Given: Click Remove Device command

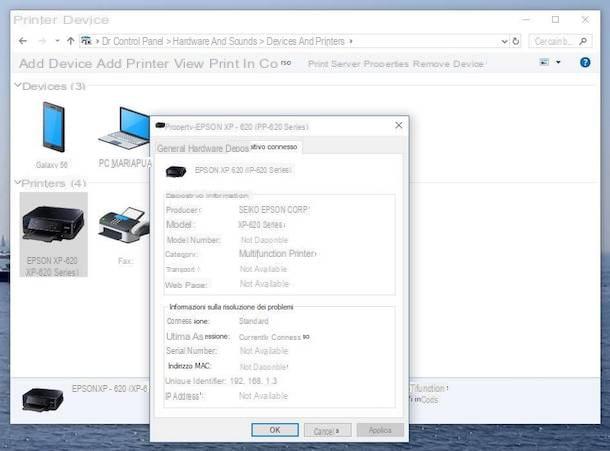Looking at the screenshot, I should coord(448,64).
